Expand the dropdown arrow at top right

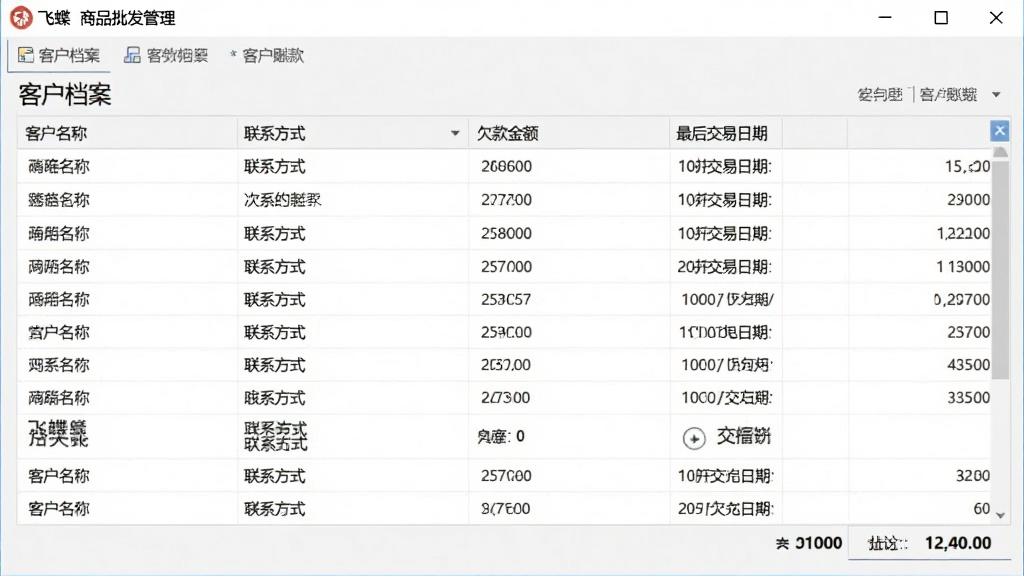[x=996, y=95]
